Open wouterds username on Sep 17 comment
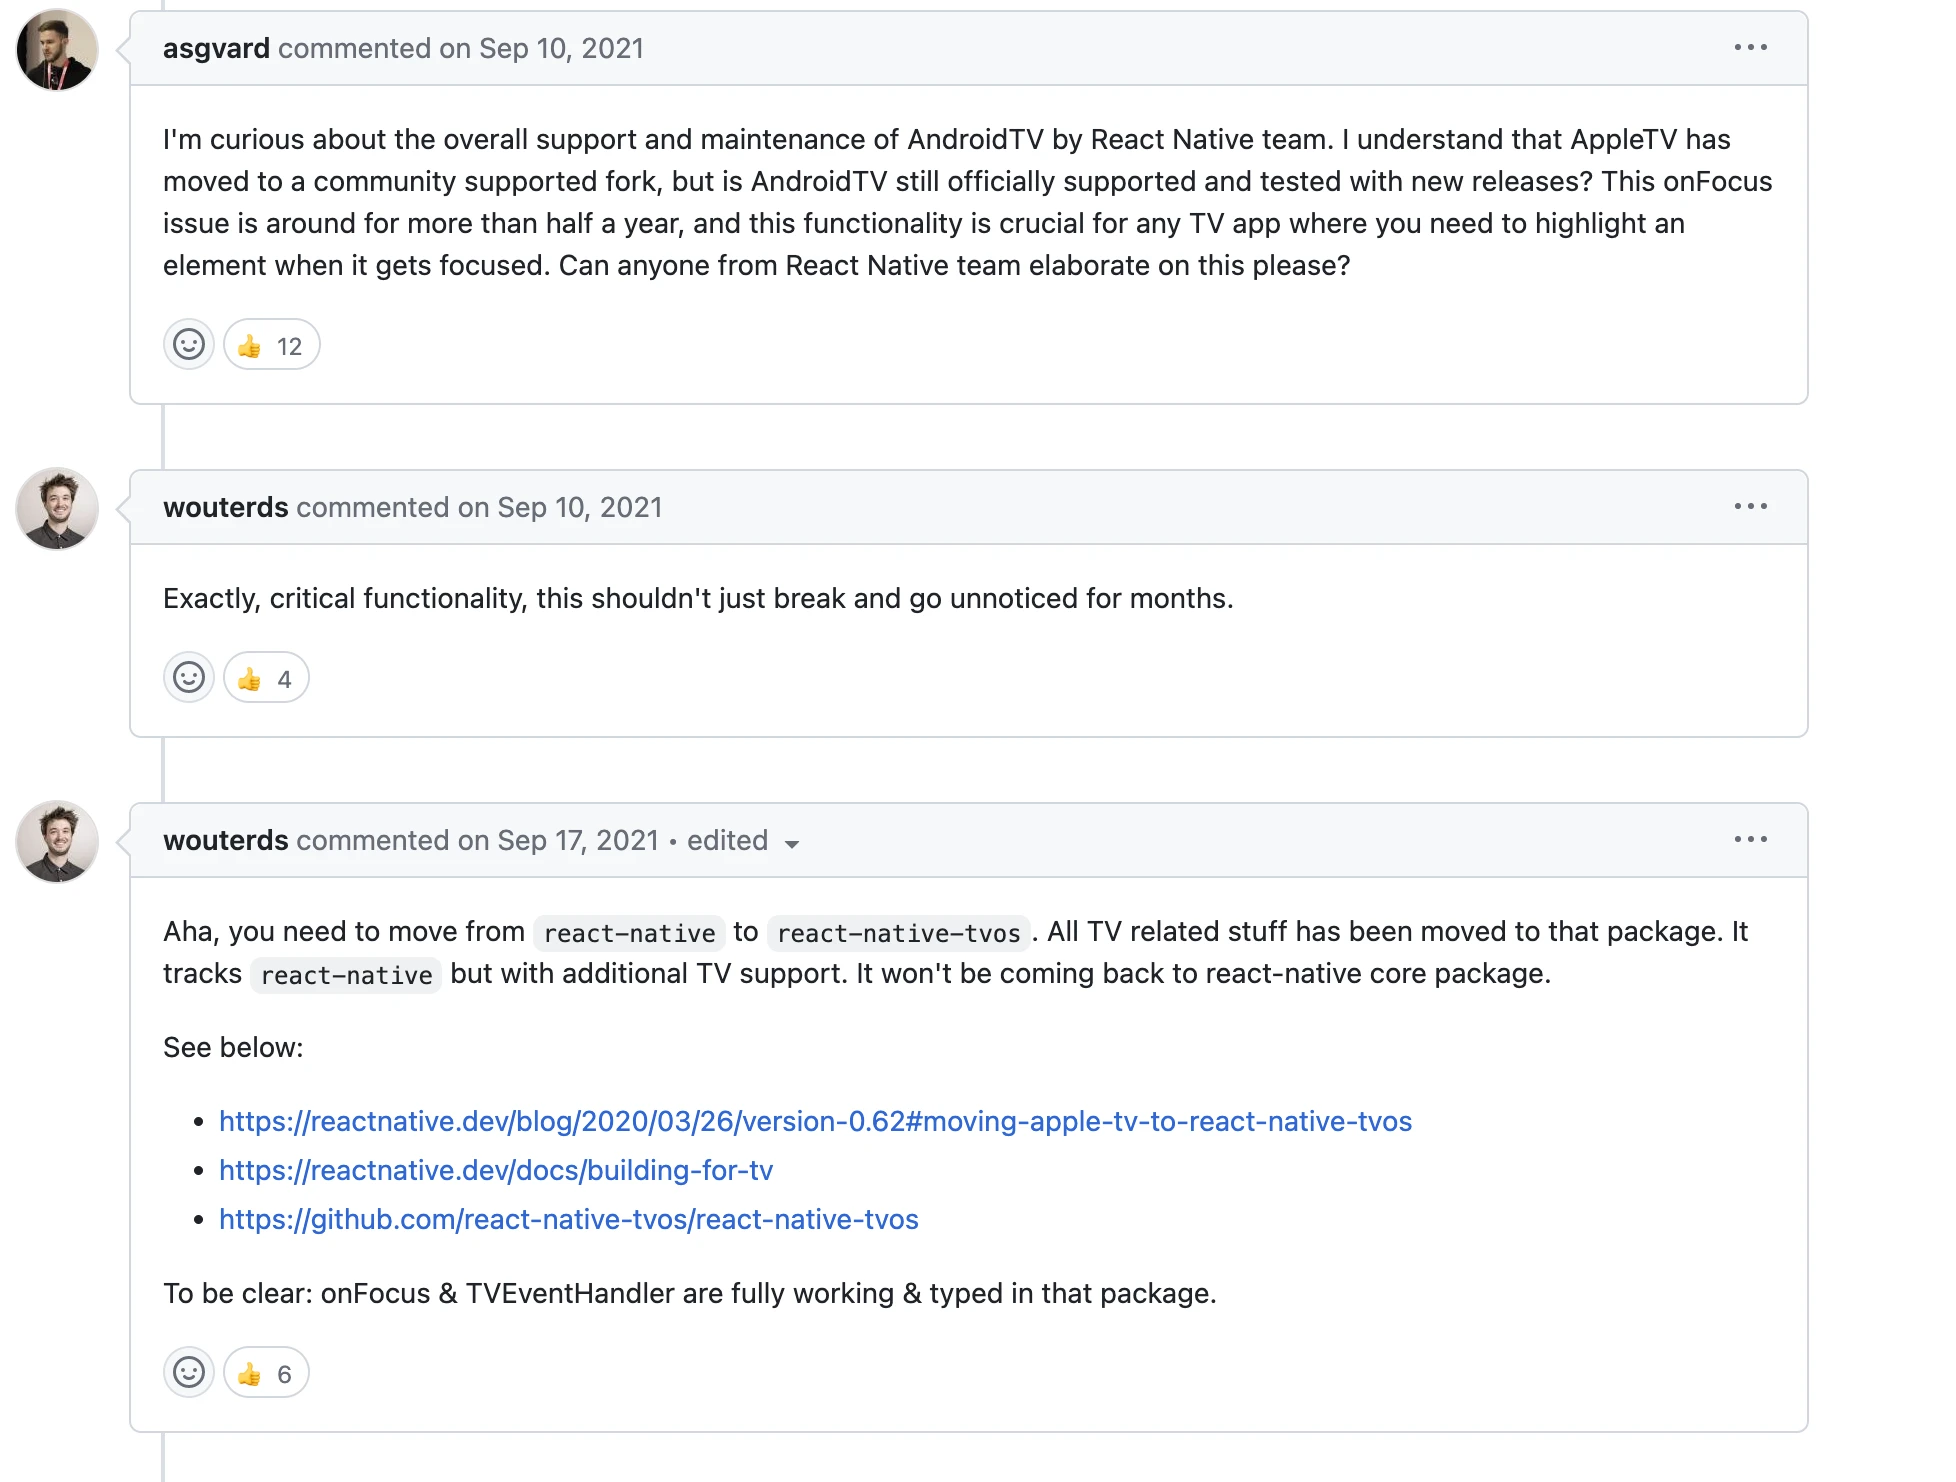The image size is (1956, 1482). [x=226, y=840]
